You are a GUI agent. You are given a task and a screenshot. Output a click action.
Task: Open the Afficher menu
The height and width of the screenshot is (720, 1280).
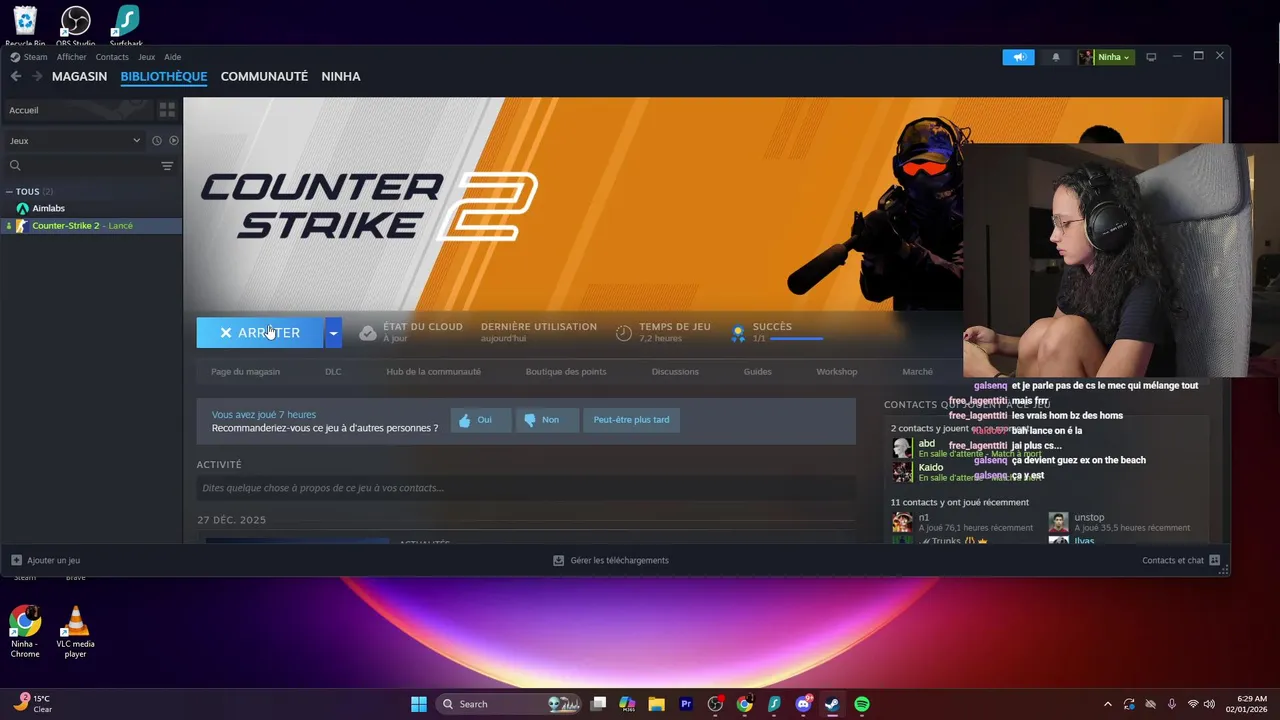[72, 57]
